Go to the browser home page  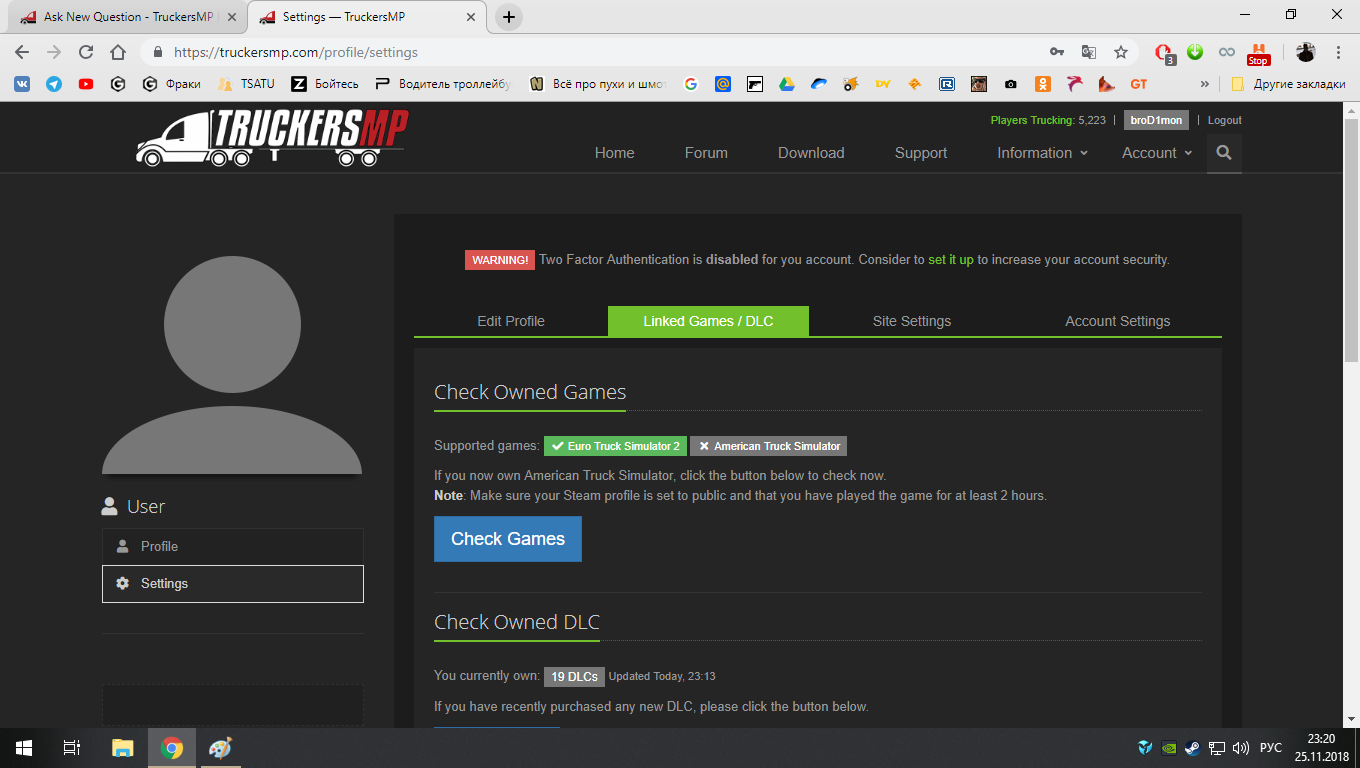(118, 52)
